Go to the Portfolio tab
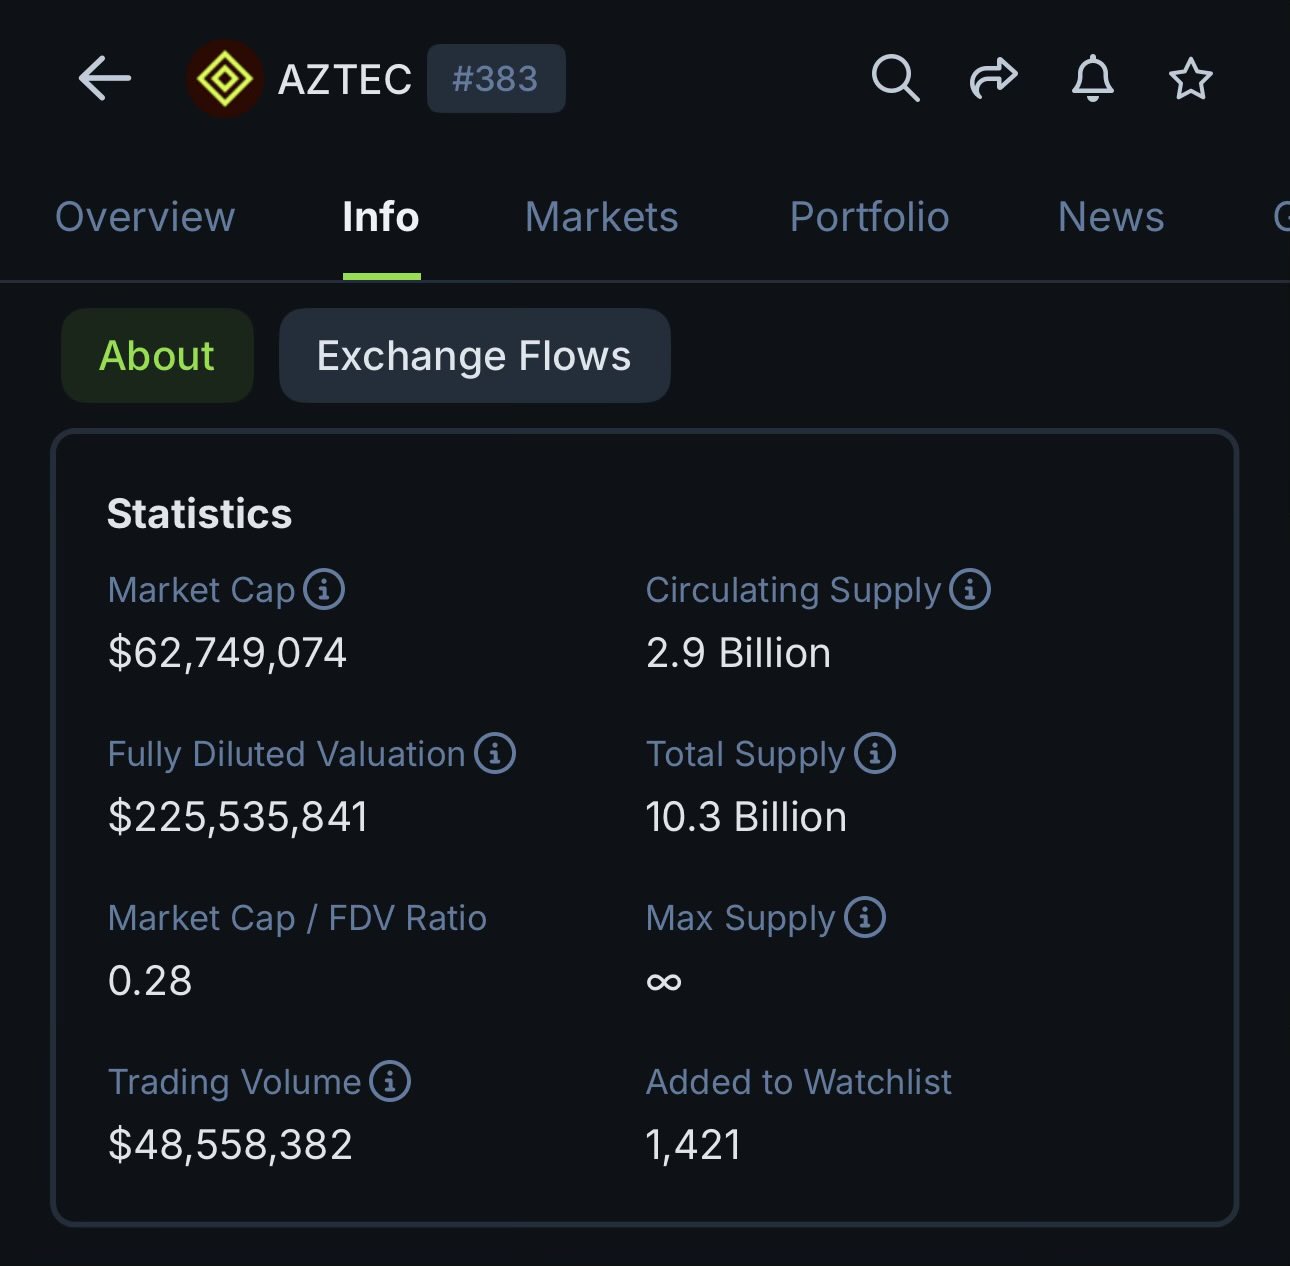The width and height of the screenshot is (1290, 1266). point(869,217)
